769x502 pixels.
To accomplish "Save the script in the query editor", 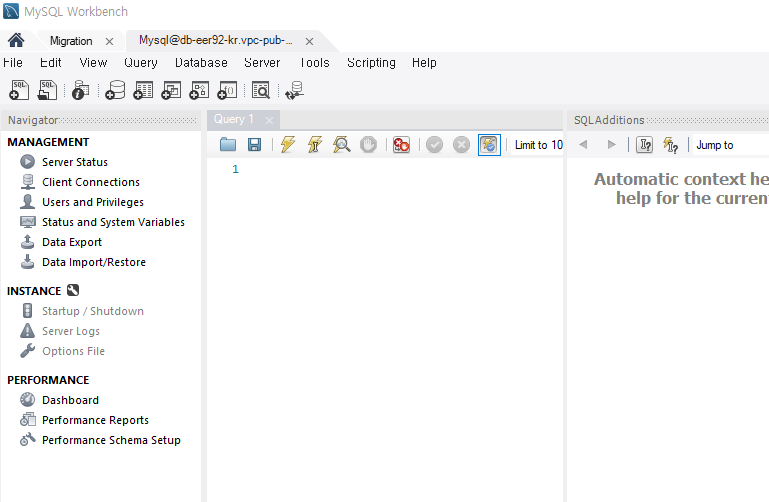I will [x=254, y=145].
